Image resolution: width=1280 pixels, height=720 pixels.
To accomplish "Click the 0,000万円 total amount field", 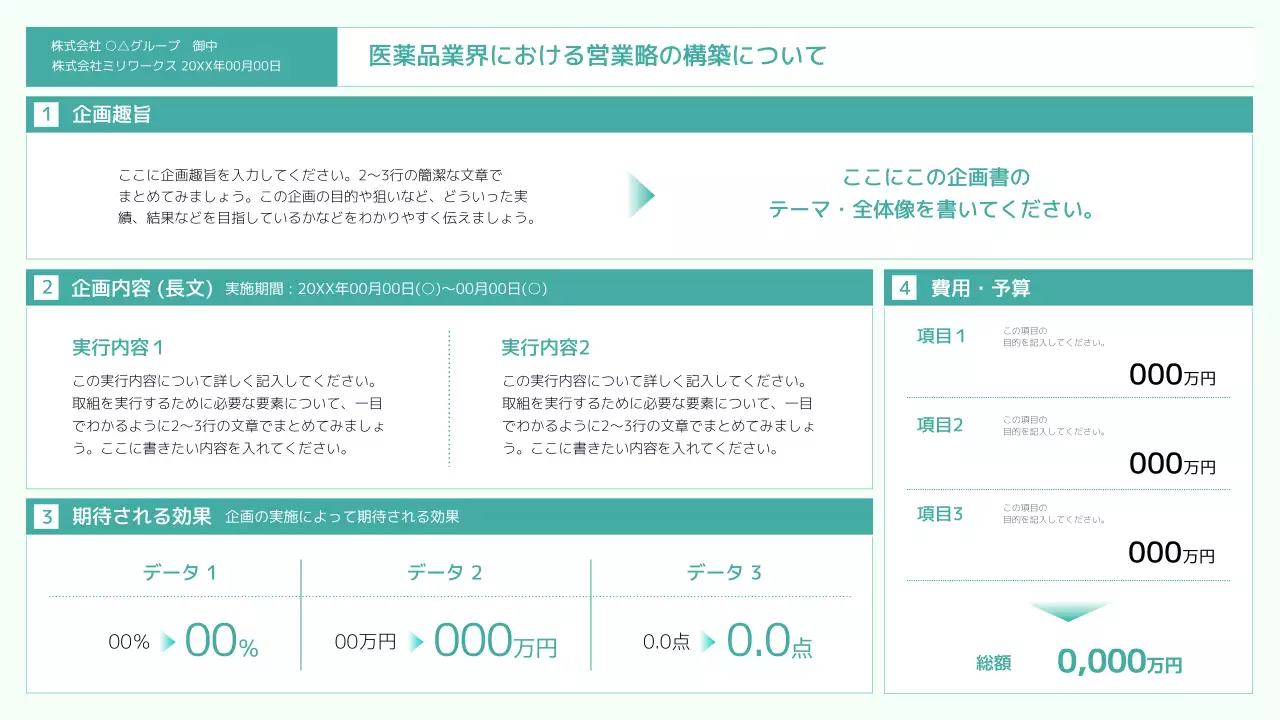I will coord(1119,661).
